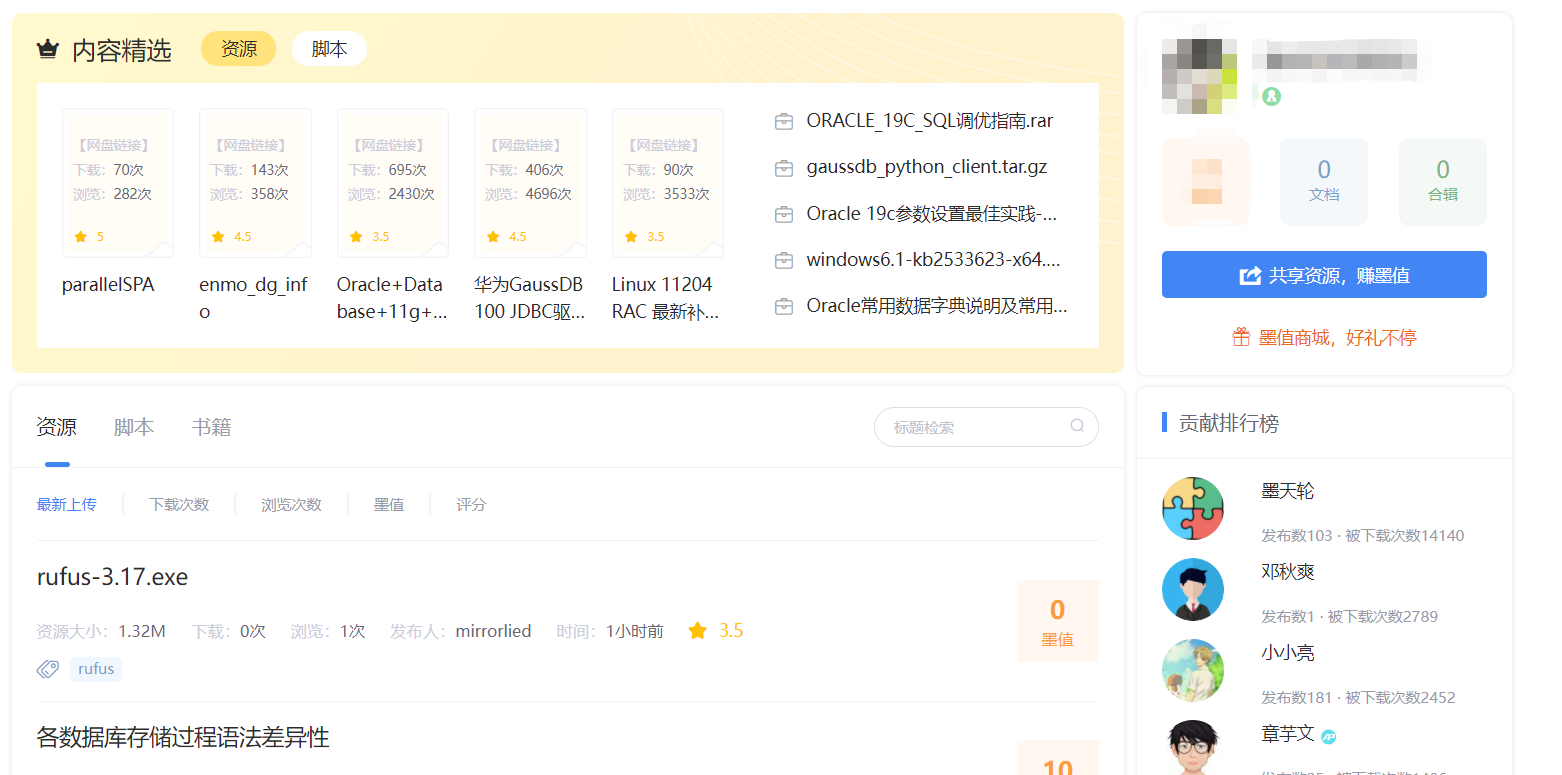Open the enmo_dg_info resource thumbnail

pyautogui.click(x=255, y=183)
